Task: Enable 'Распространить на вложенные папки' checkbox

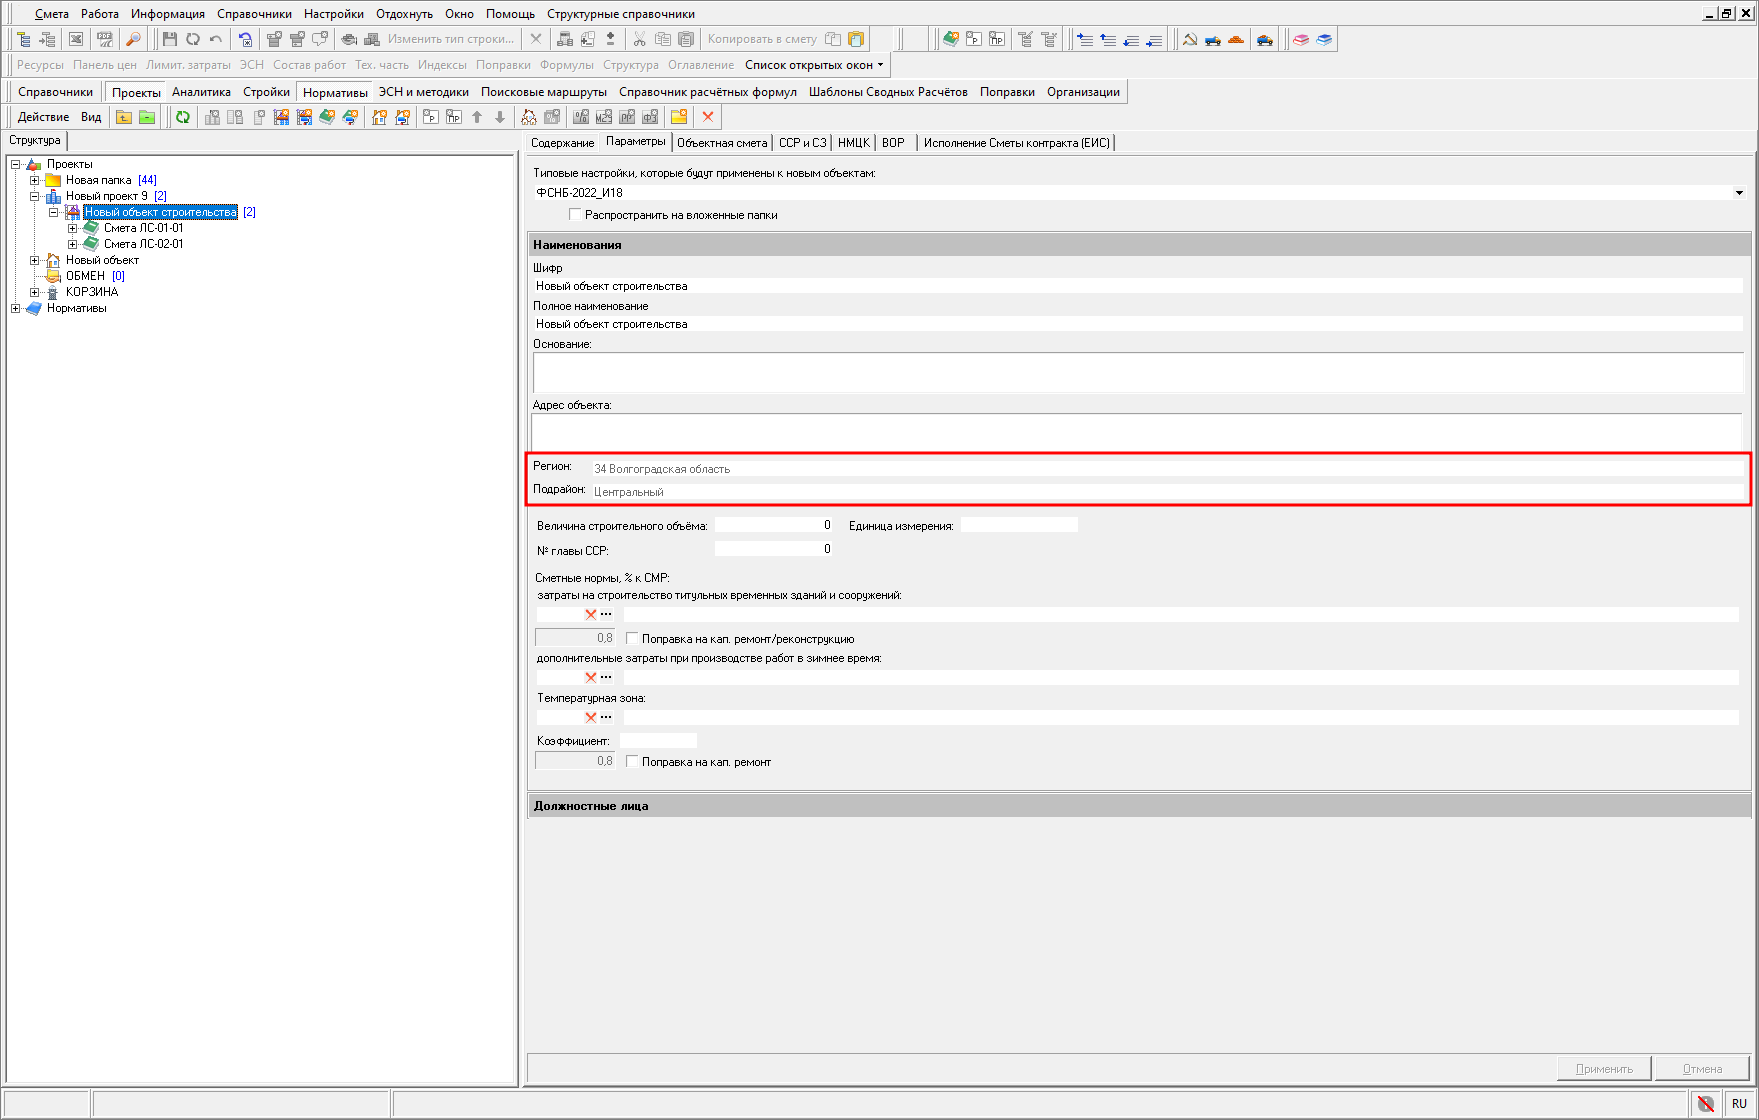Action: tap(575, 214)
